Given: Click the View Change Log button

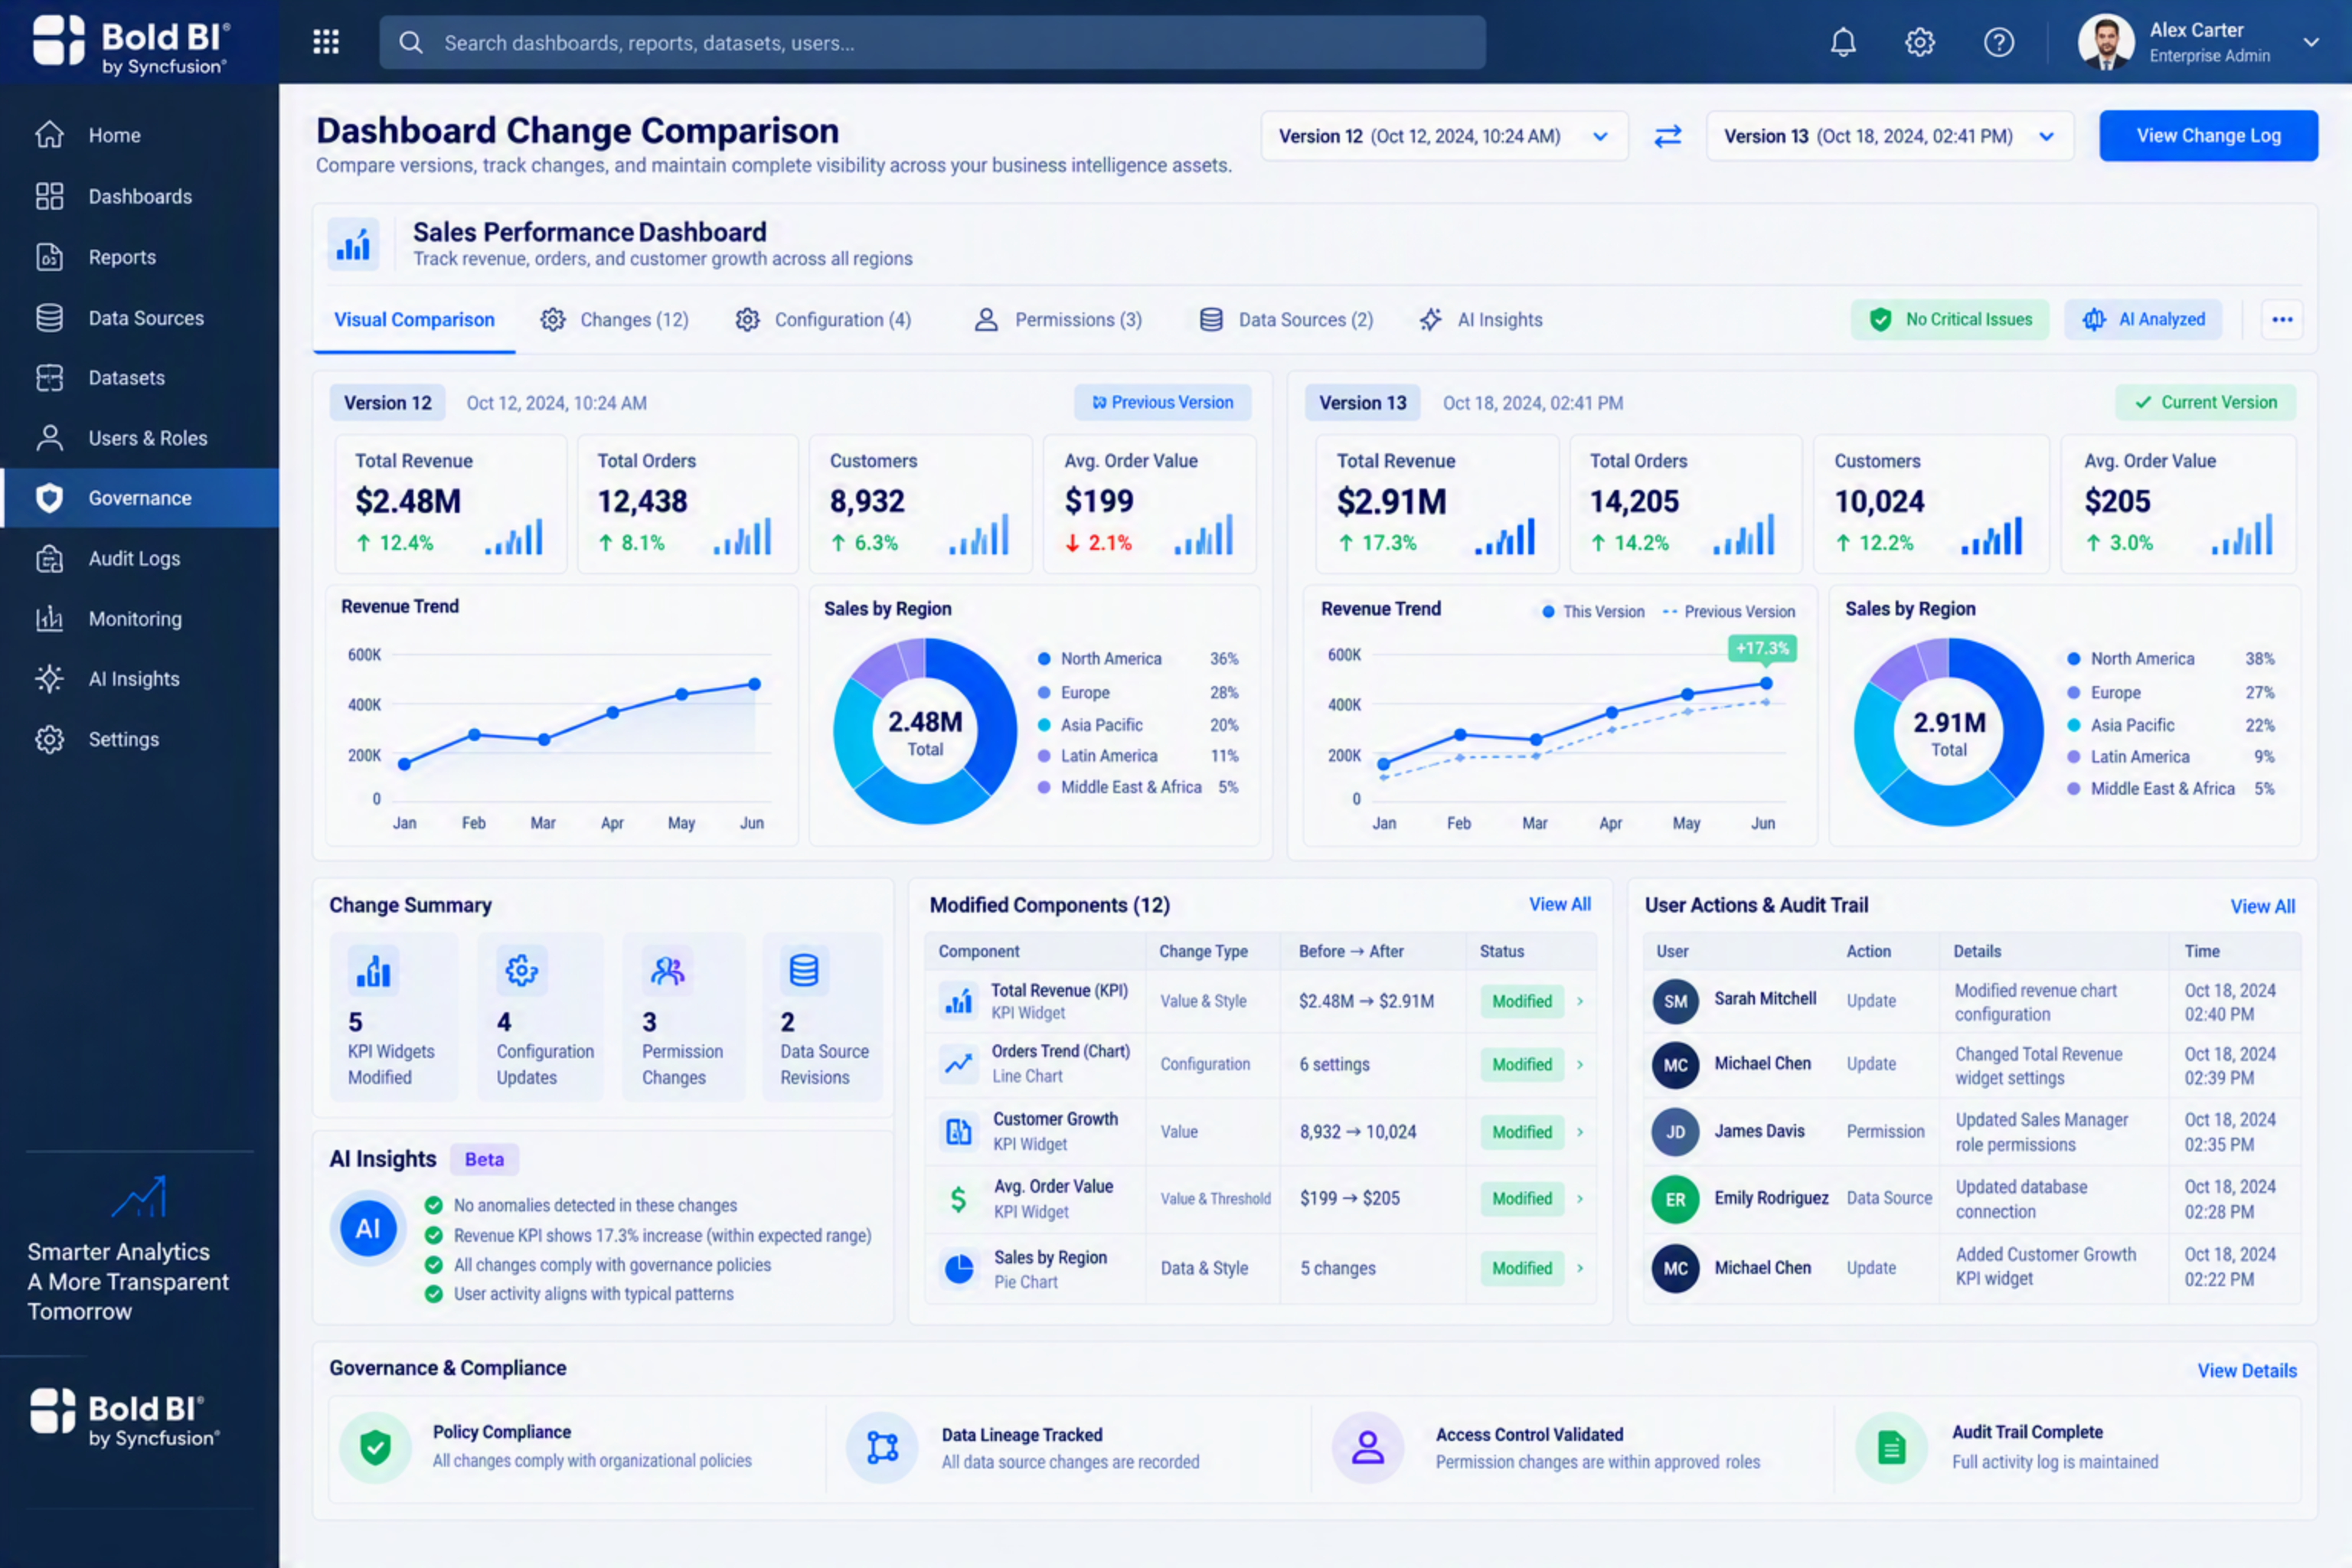Looking at the screenshot, I should [x=2208, y=136].
